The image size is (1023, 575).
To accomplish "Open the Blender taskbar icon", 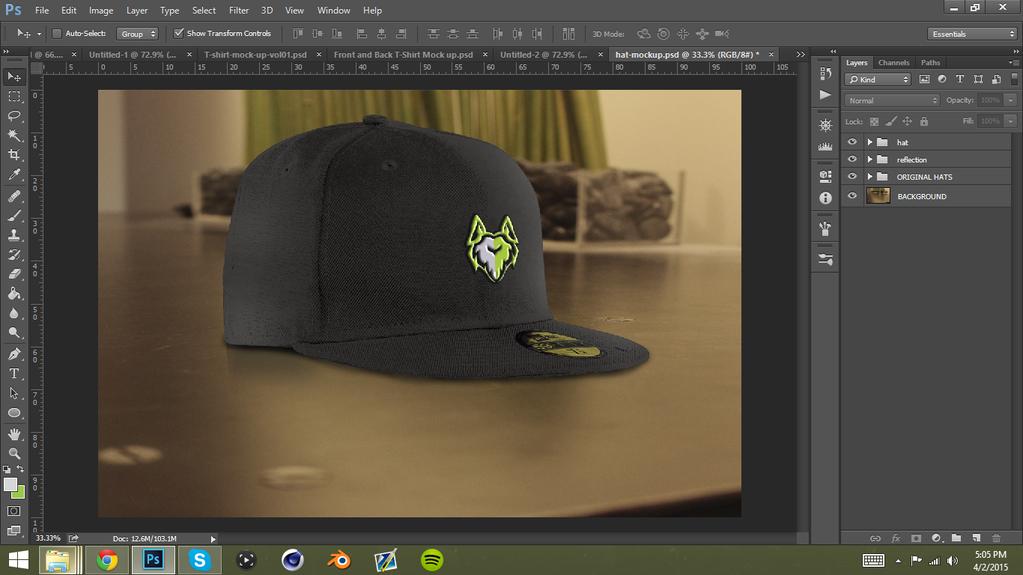I will tap(339, 560).
